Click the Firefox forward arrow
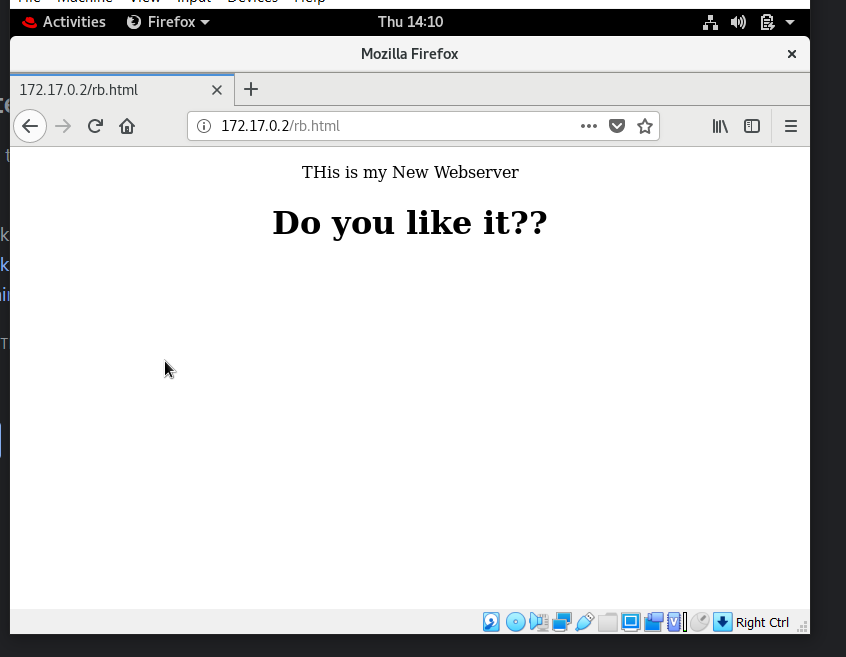Screen dimensions: 846x657 (63, 126)
